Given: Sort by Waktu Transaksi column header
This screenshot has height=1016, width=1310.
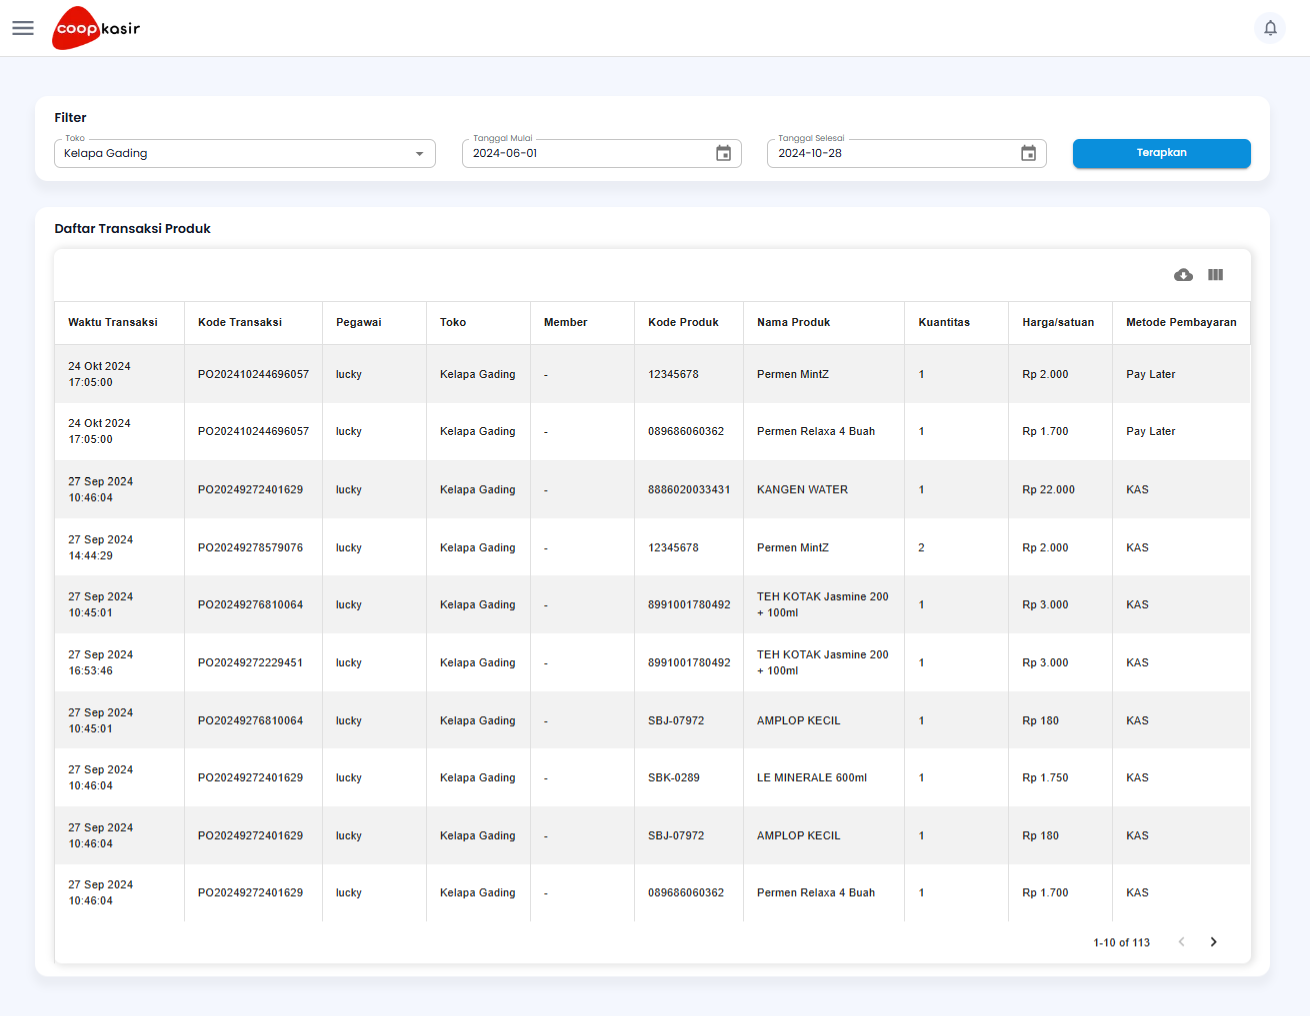Looking at the screenshot, I should (113, 322).
